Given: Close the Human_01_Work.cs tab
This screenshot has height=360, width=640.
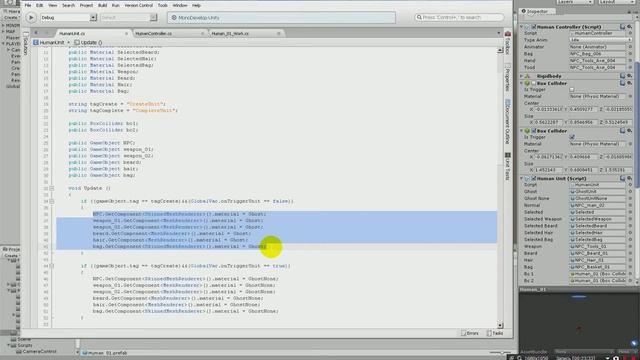Looking at the screenshot, I should pos(279,33).
